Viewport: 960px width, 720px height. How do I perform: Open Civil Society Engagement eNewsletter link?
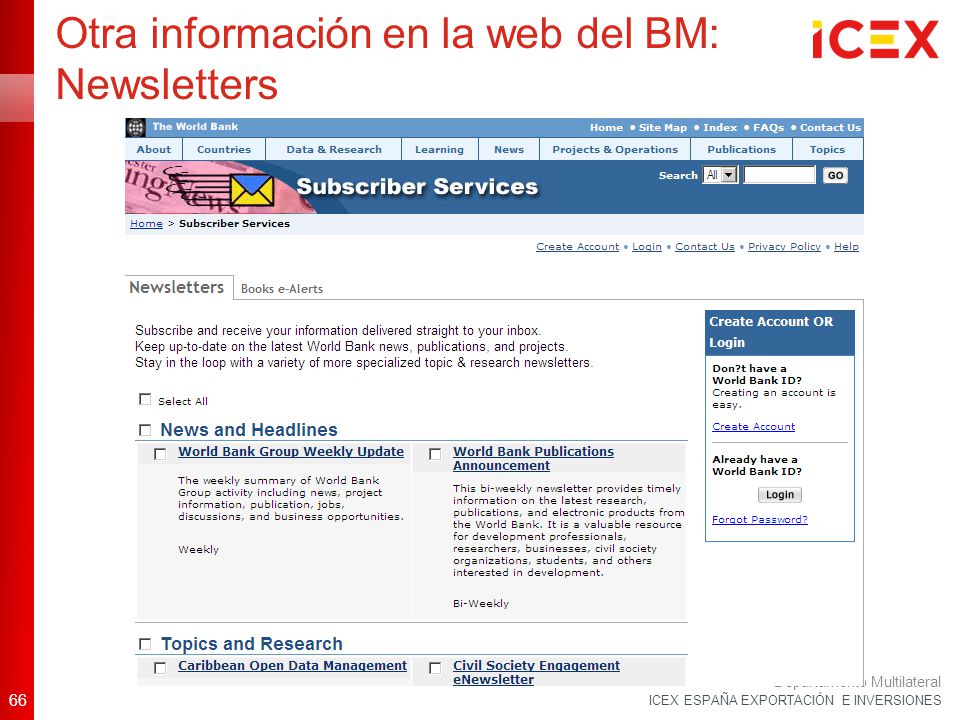pos(536,672)
